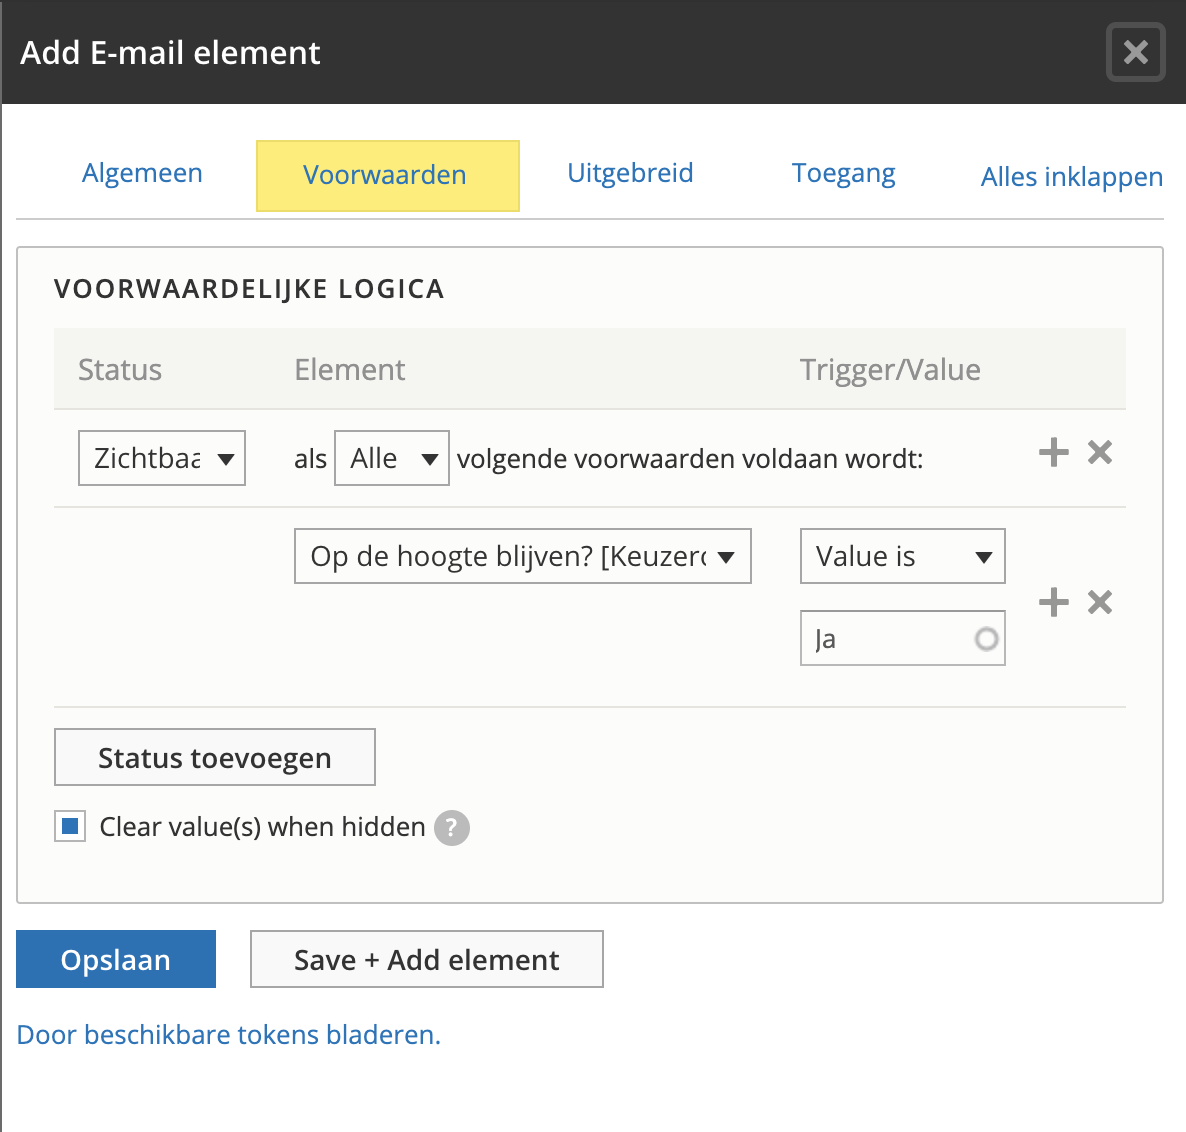The height and width of the screenshot is (1132, 1186).
Task: Follow the Door beschikbare tokens bladeren link
Action: tap(229, 1034)
